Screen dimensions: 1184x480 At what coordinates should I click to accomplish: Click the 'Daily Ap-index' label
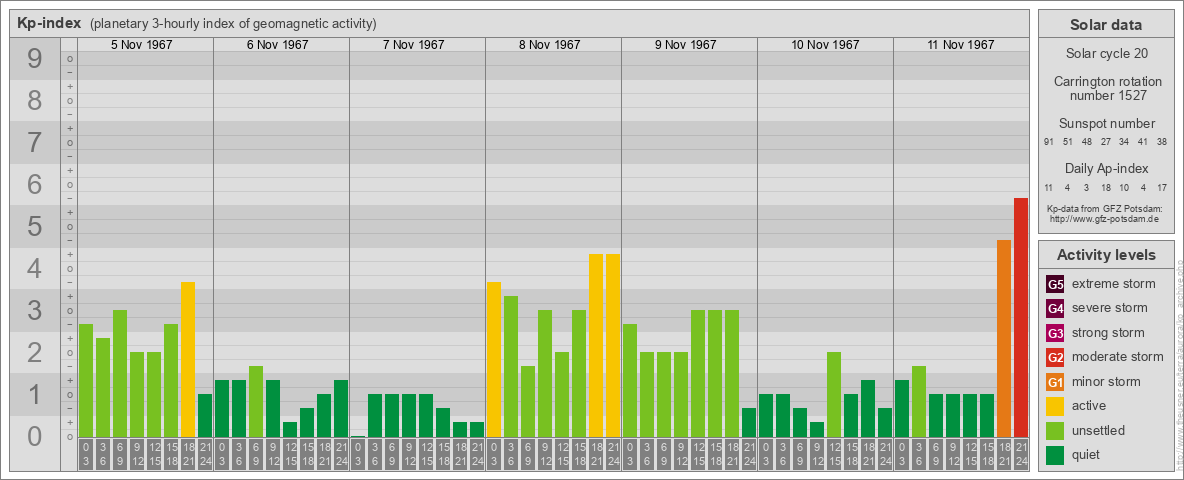click(x=1106, y=168)
